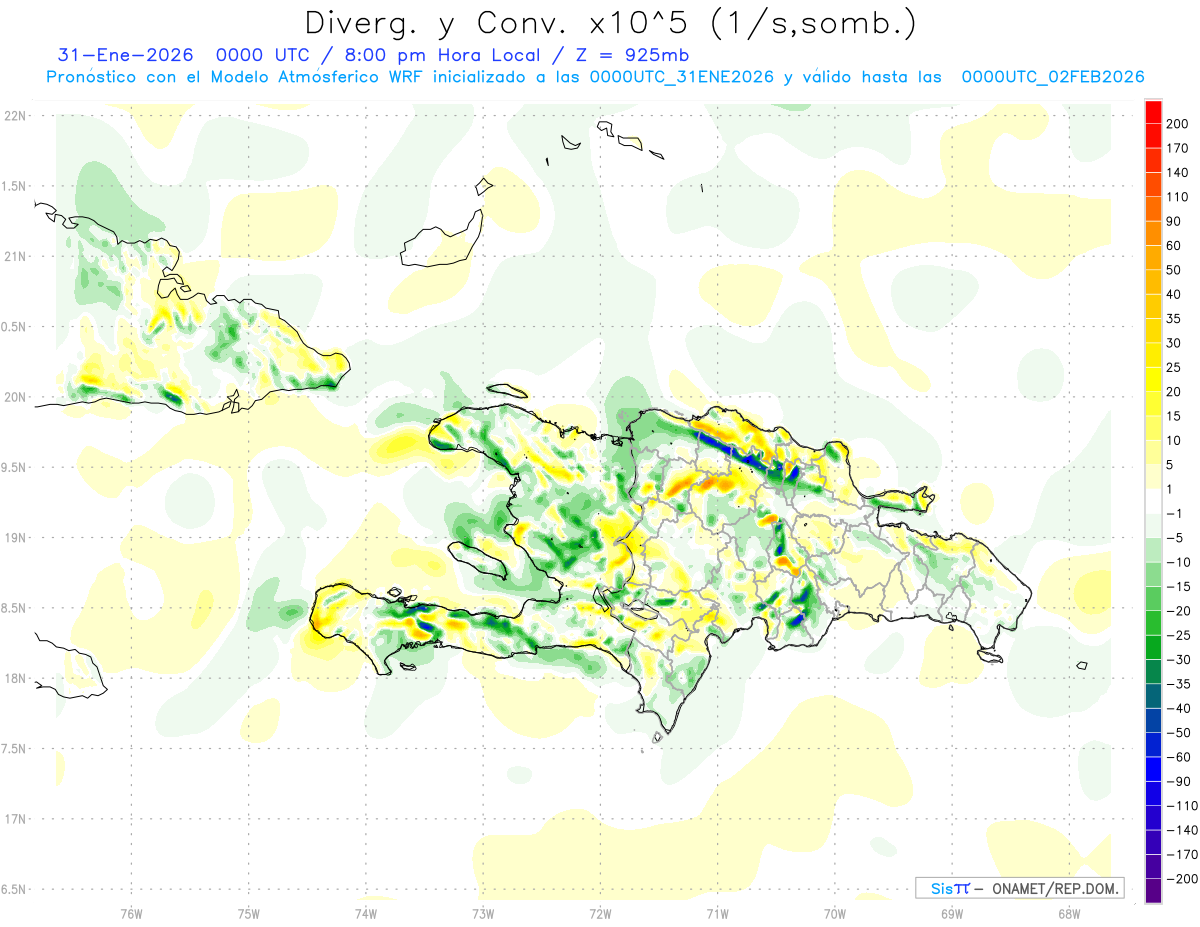Click the "-1" value on the color scale
Viewport: 1200px width, 927px height.
pos(1175,513)
